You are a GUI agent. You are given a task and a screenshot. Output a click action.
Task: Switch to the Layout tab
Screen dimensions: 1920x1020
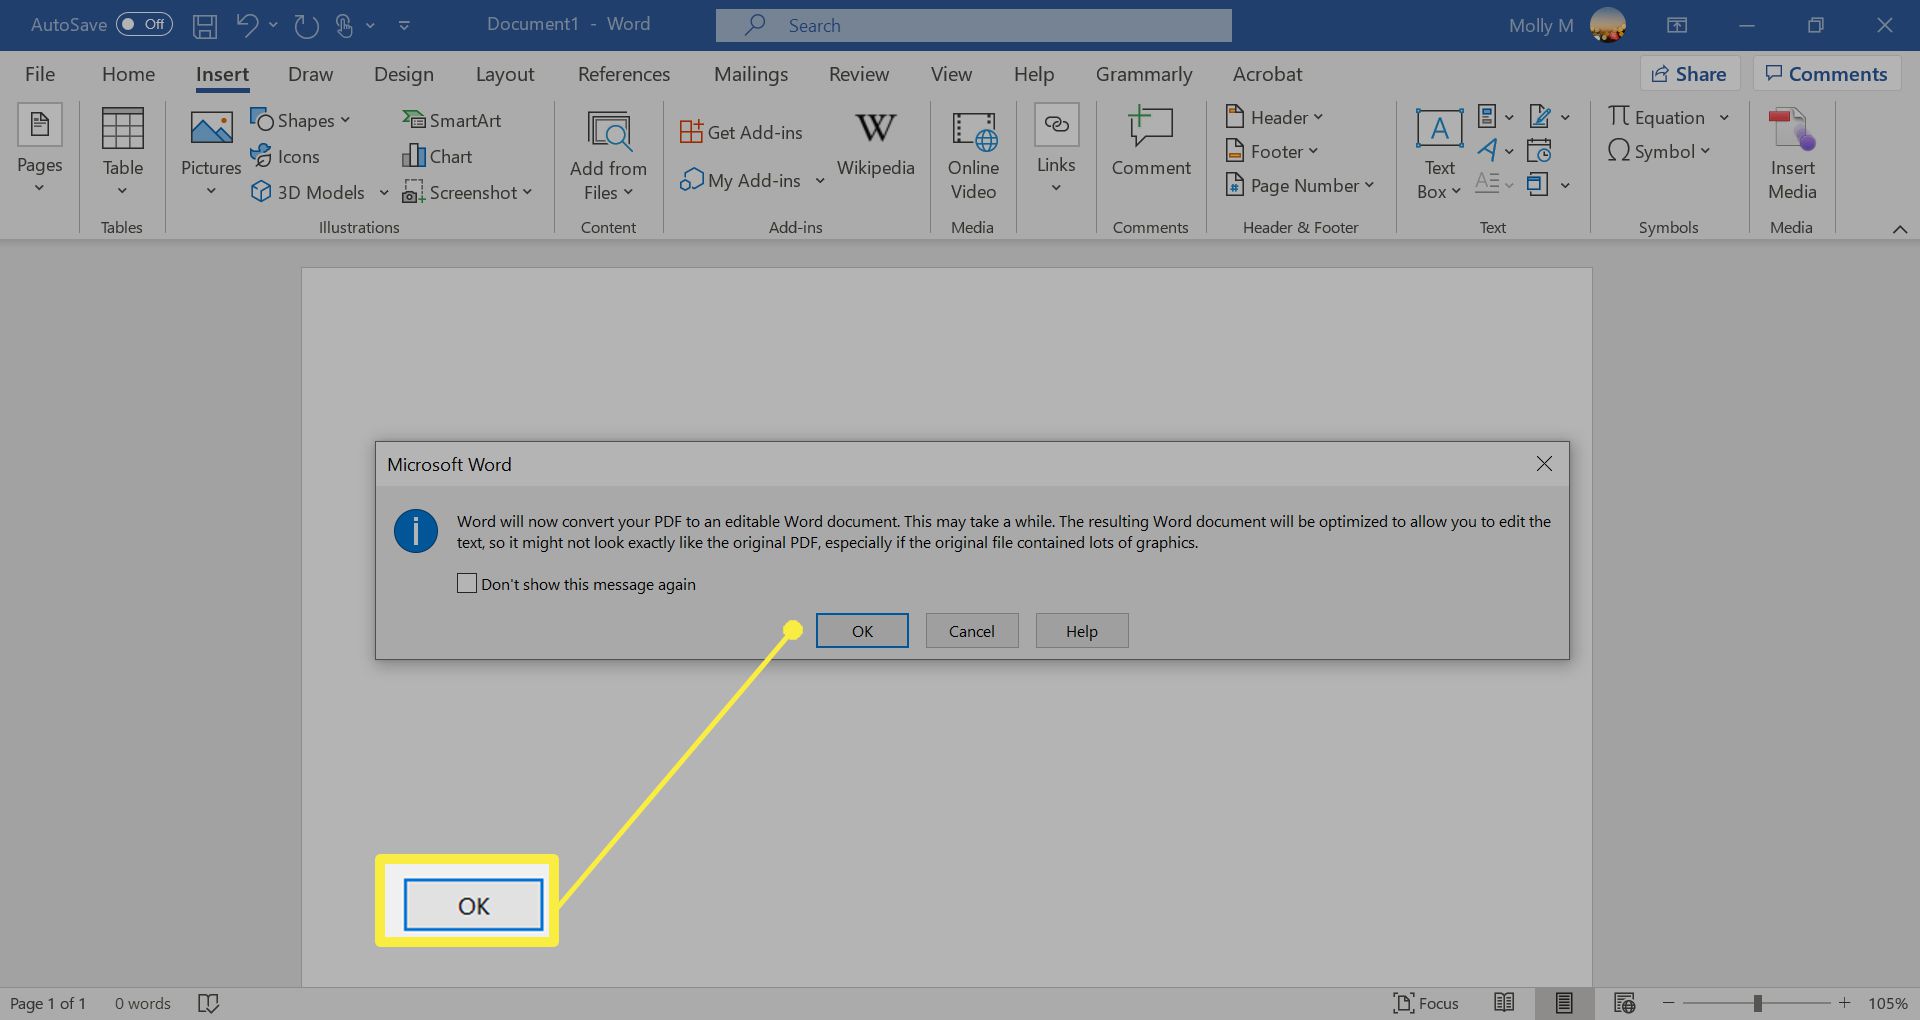point(505,74)
